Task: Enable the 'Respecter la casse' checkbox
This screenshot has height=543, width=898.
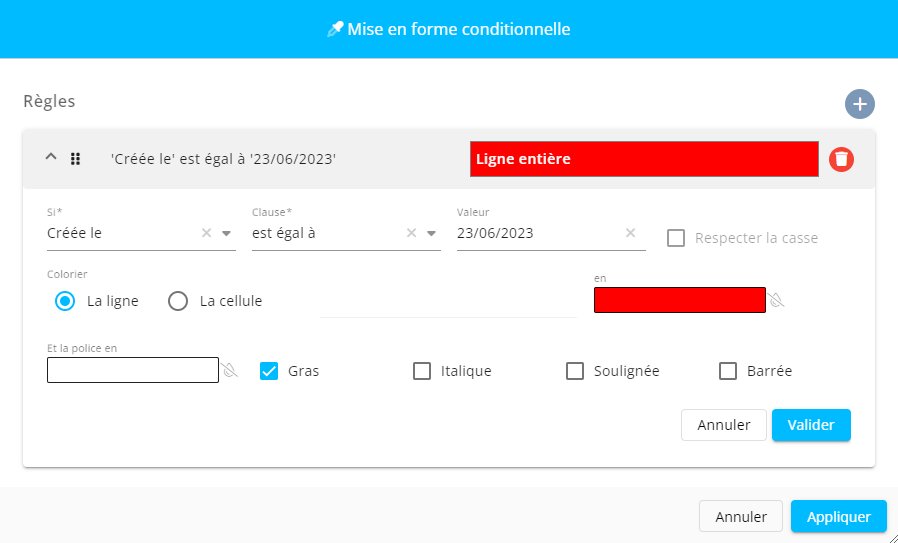Action: (x=676, y=238)
